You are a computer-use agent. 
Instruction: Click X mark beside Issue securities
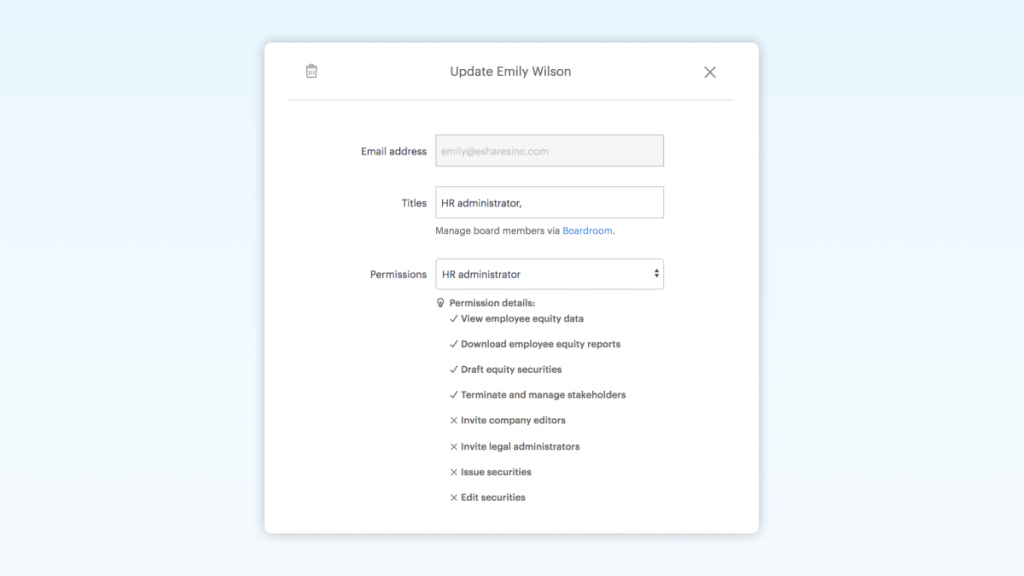[x=454, y=472]
